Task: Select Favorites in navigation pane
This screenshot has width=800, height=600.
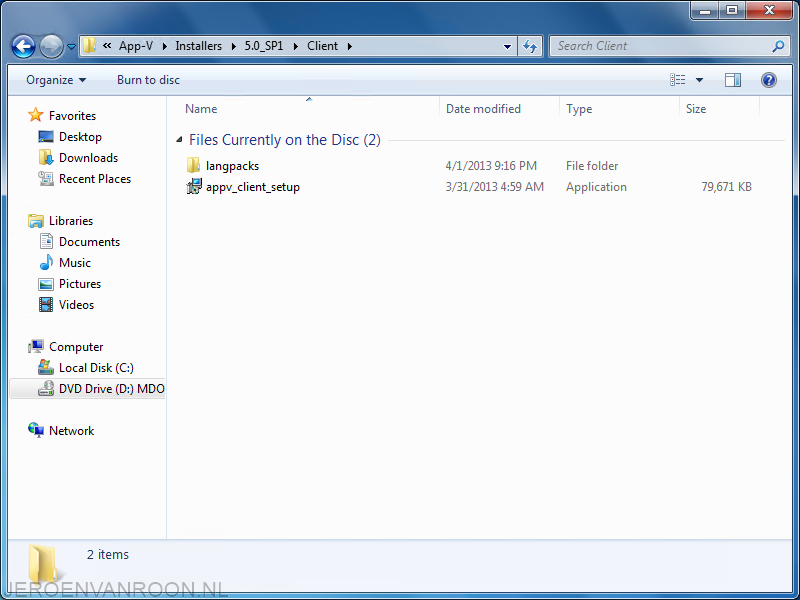Action: (x=72, y=116)
